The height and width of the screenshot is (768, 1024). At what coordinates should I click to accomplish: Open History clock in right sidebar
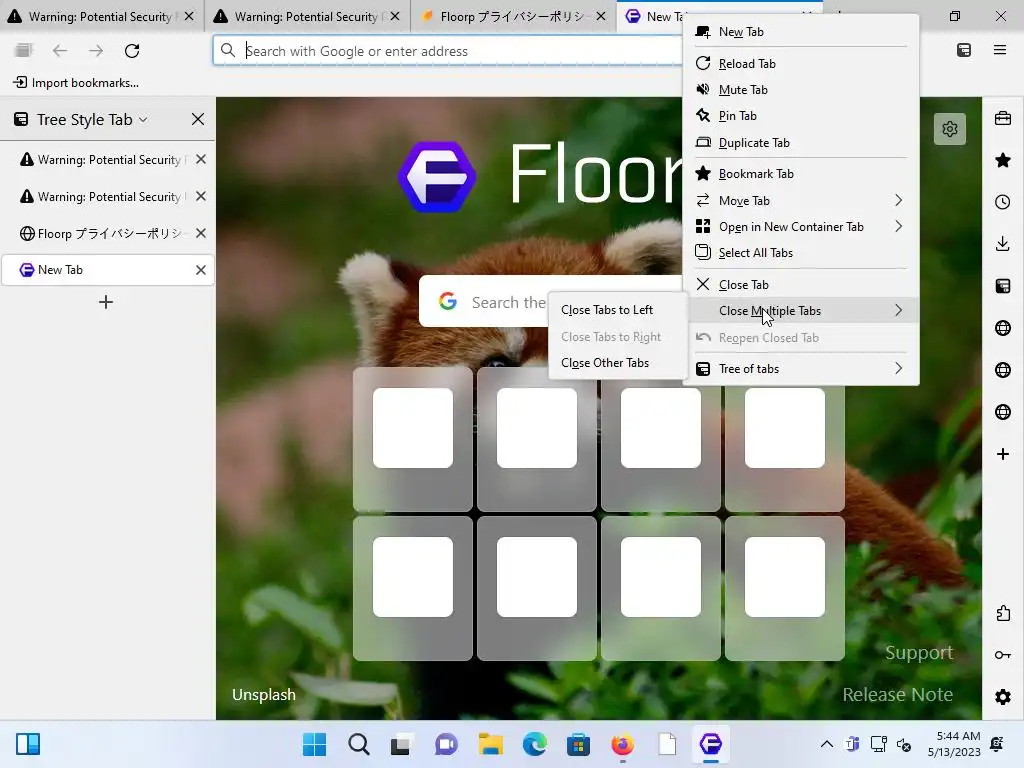click(1003, 202)
